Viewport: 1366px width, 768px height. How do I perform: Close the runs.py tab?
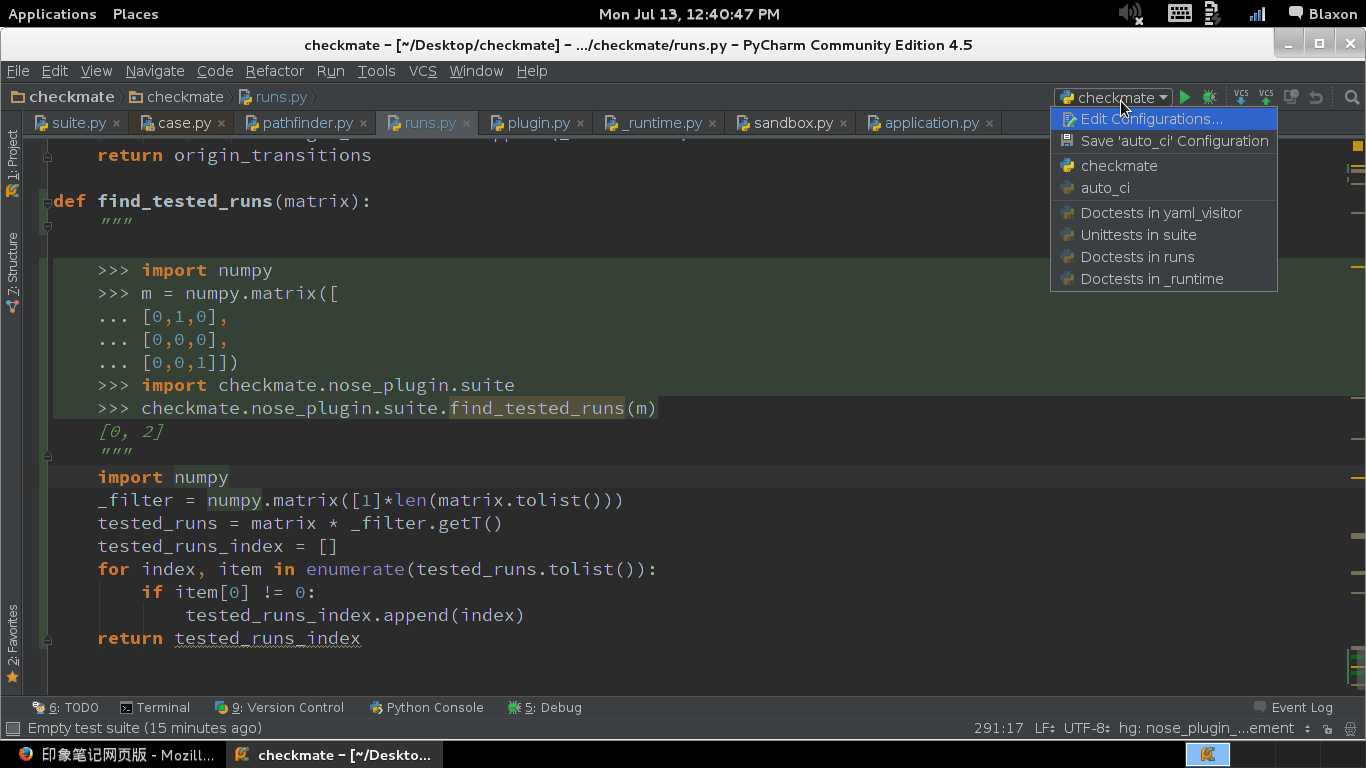(466, 123)
